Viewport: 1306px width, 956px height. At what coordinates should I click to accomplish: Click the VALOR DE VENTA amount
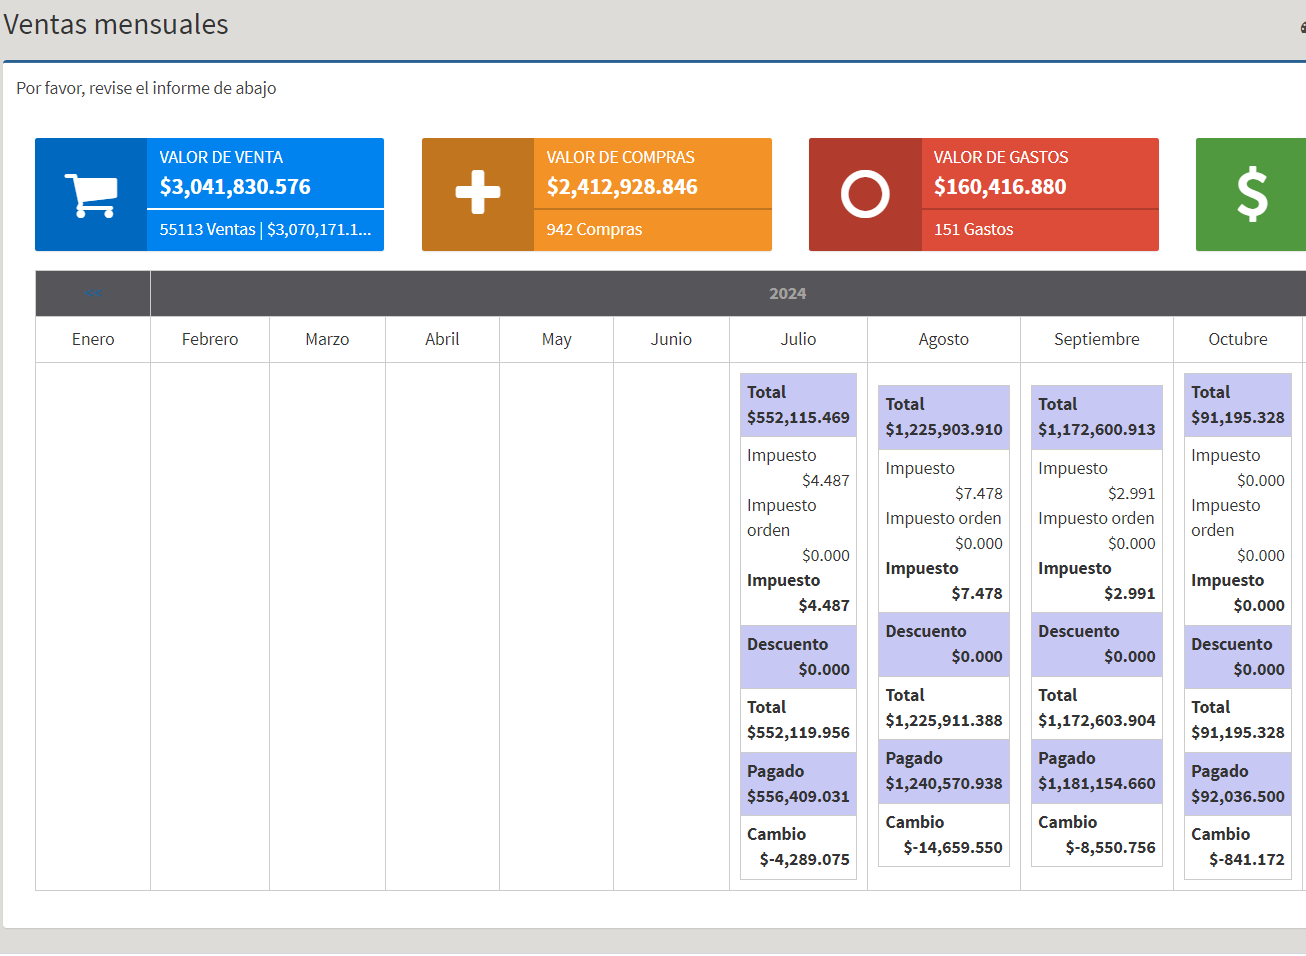[x=235, y=187]
